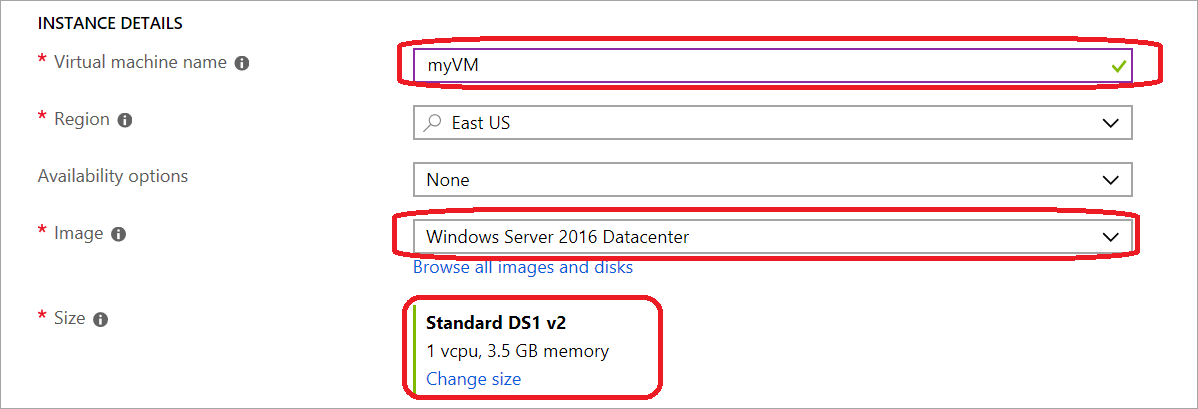Show info tooltip icon beside Image label

tap(118, 235)
